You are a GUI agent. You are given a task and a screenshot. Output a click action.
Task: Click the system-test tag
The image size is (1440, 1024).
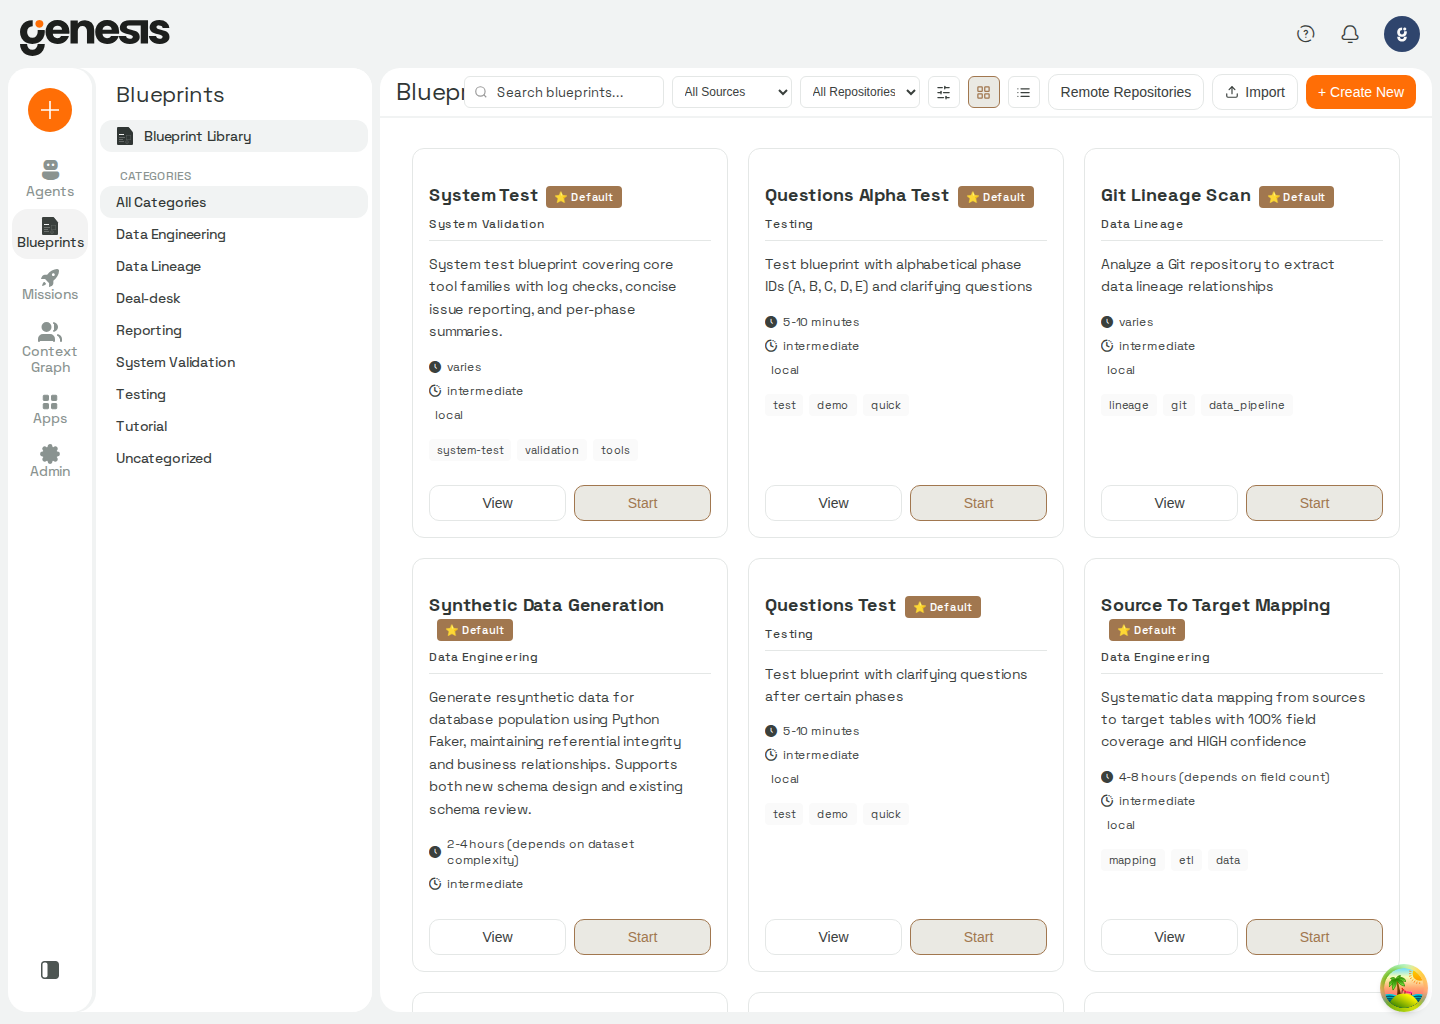click(470, 450)
